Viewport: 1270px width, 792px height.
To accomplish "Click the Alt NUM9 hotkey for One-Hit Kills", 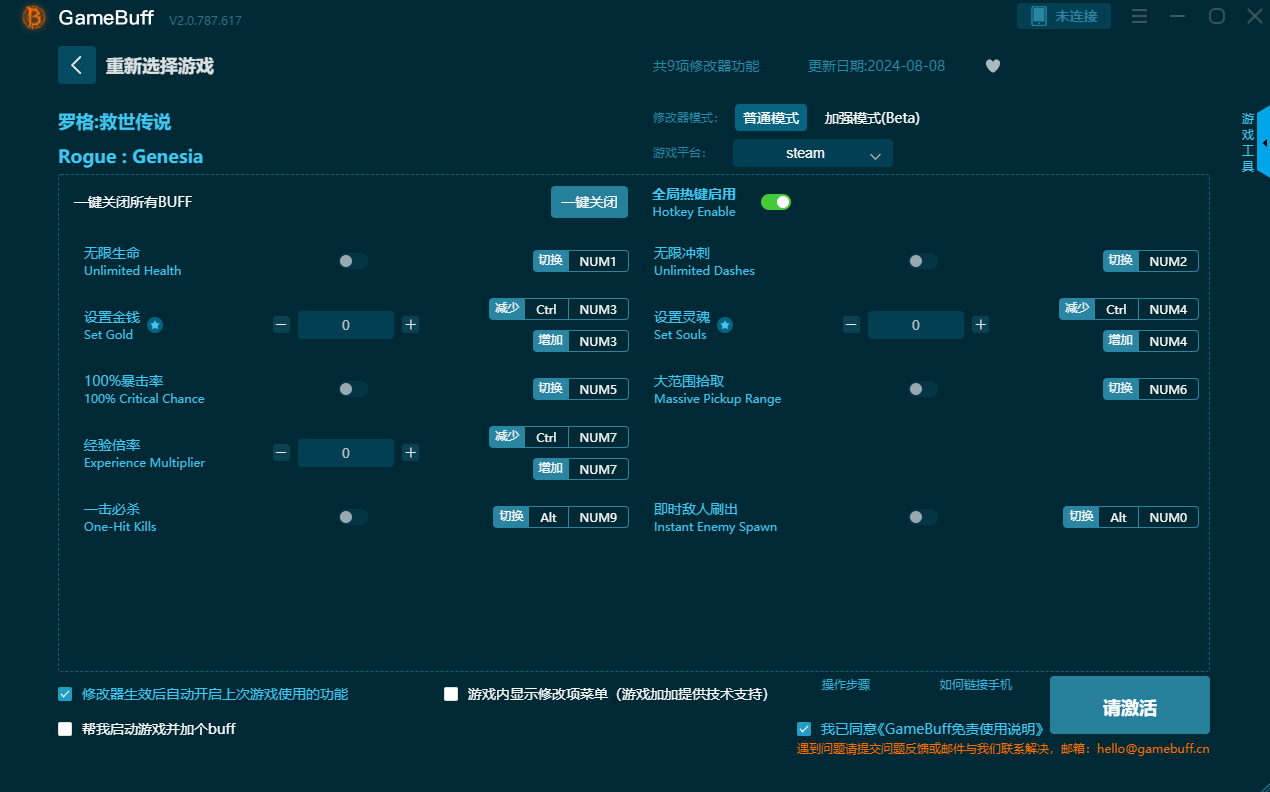I will 561,517.
